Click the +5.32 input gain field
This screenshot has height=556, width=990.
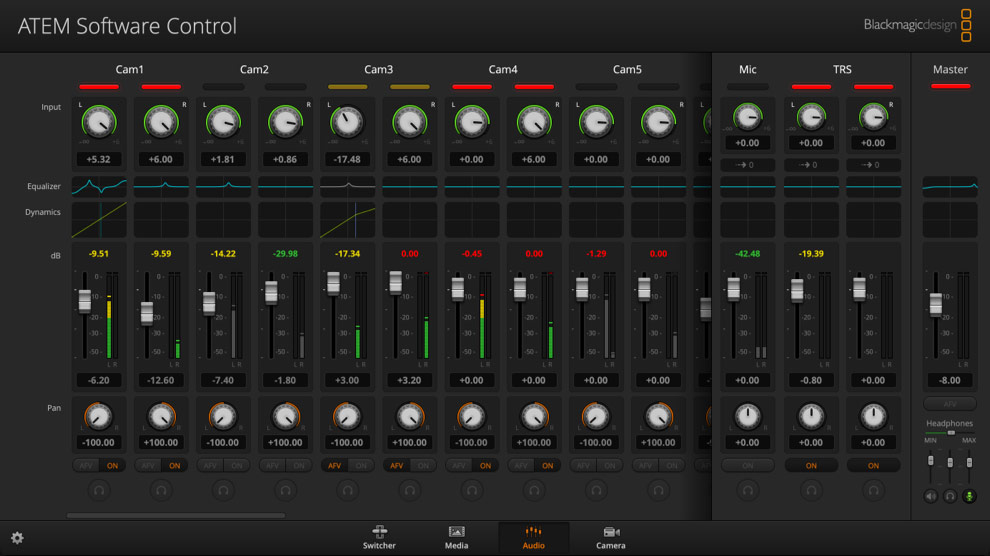(x=98, y=160)
